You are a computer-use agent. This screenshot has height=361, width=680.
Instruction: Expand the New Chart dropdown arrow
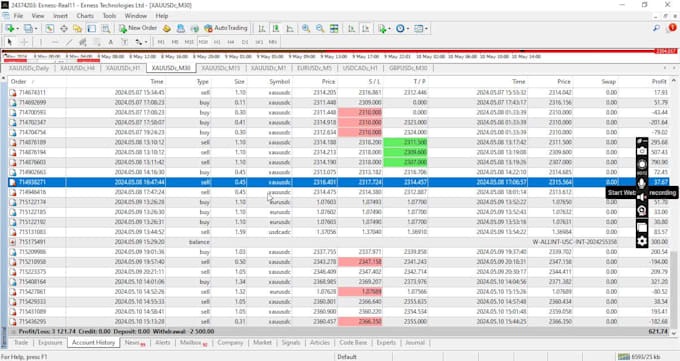(x=17, y=29)
